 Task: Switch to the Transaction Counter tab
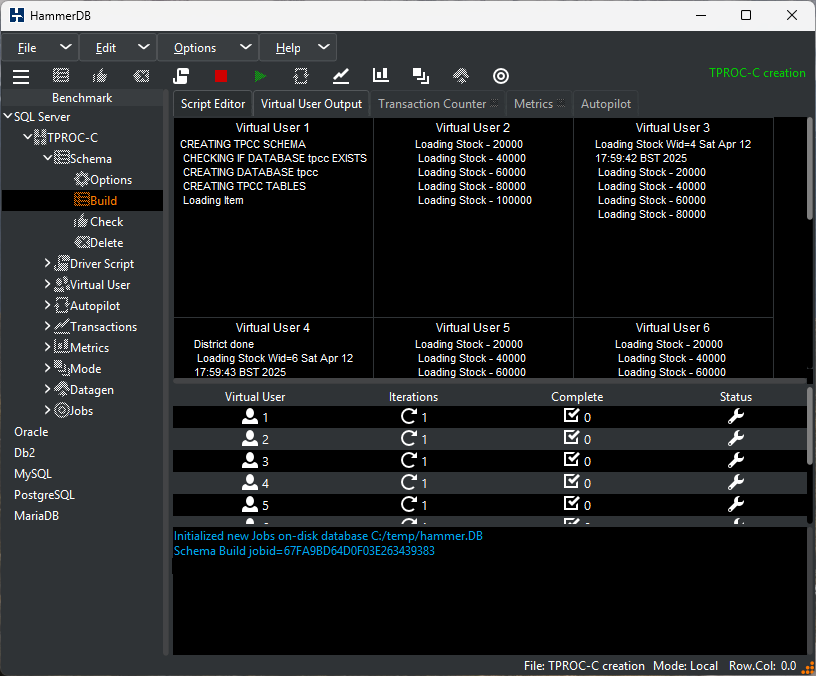(438, 104)
